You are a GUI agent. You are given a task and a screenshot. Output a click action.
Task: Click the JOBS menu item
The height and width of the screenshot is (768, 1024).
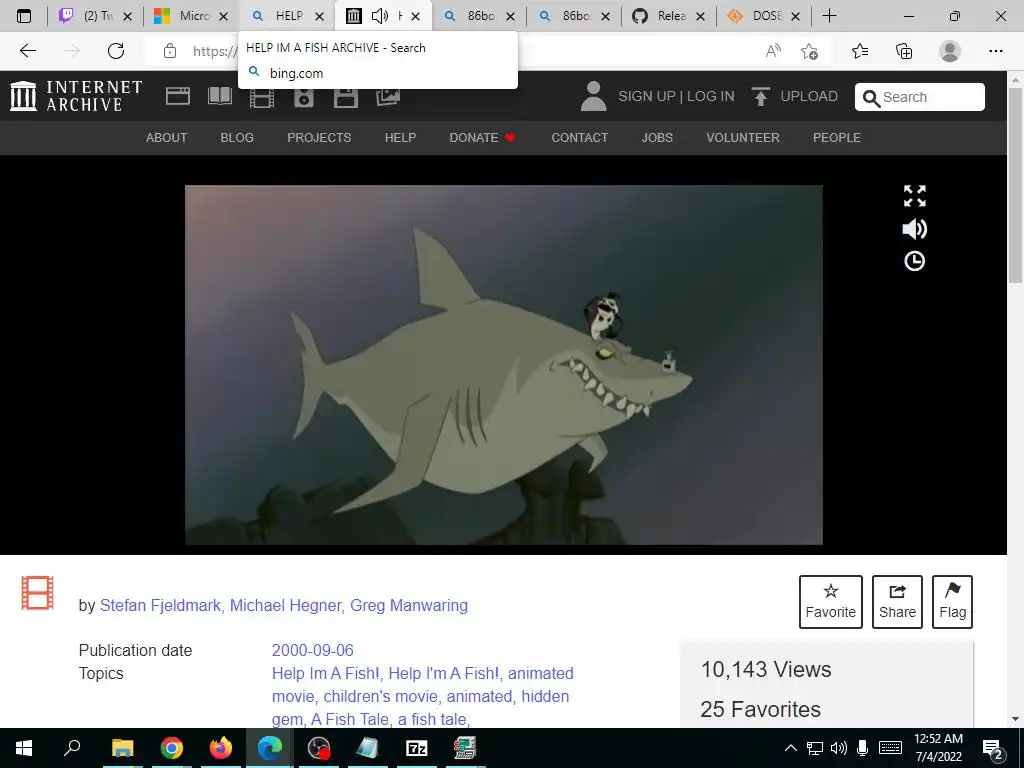(x=657, y=138)
